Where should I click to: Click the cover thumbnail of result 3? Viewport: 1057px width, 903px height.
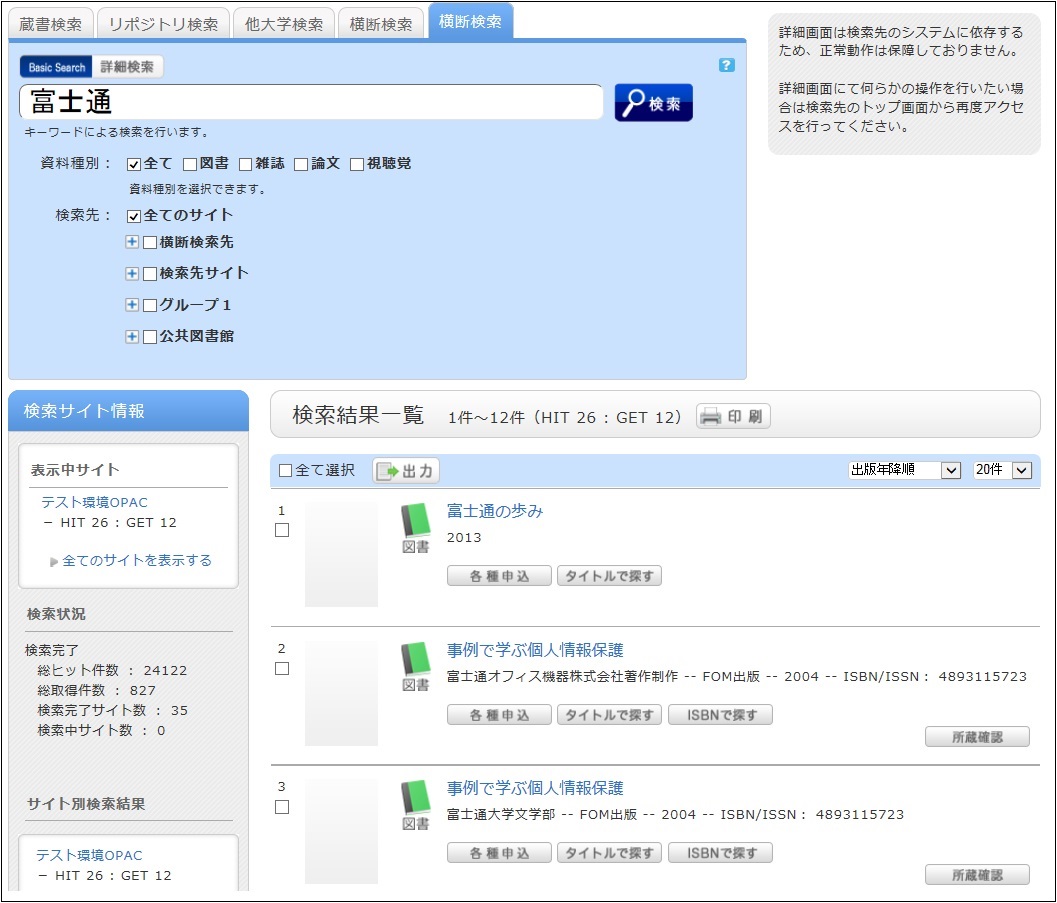click(341, 831)
